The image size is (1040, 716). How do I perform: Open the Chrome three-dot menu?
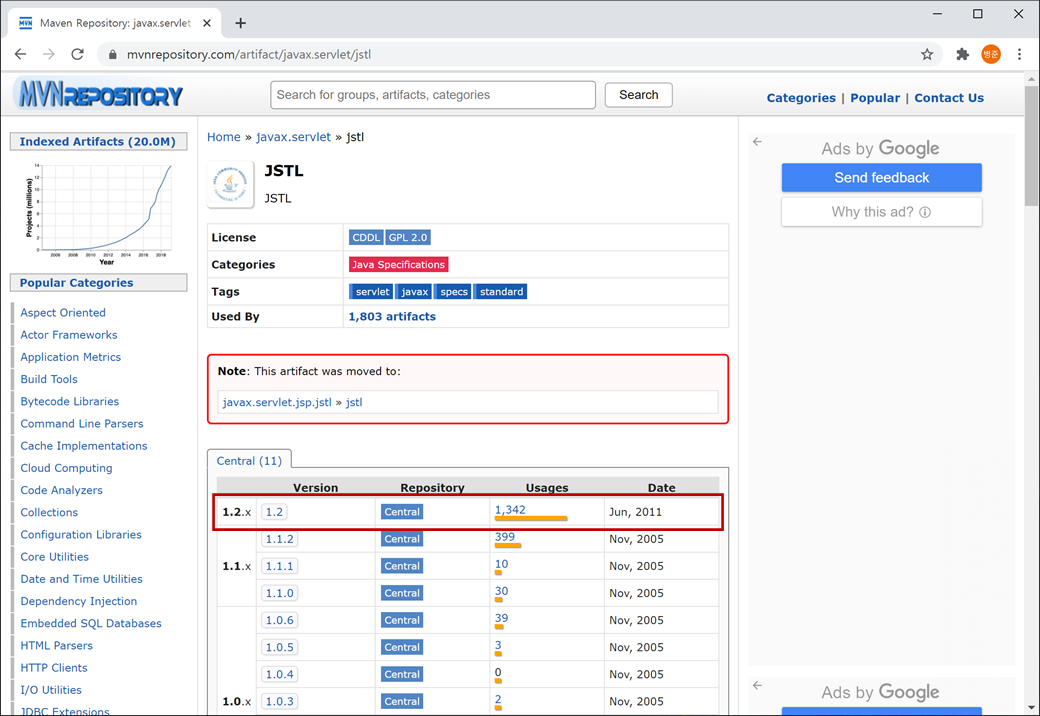(1019, 54)
